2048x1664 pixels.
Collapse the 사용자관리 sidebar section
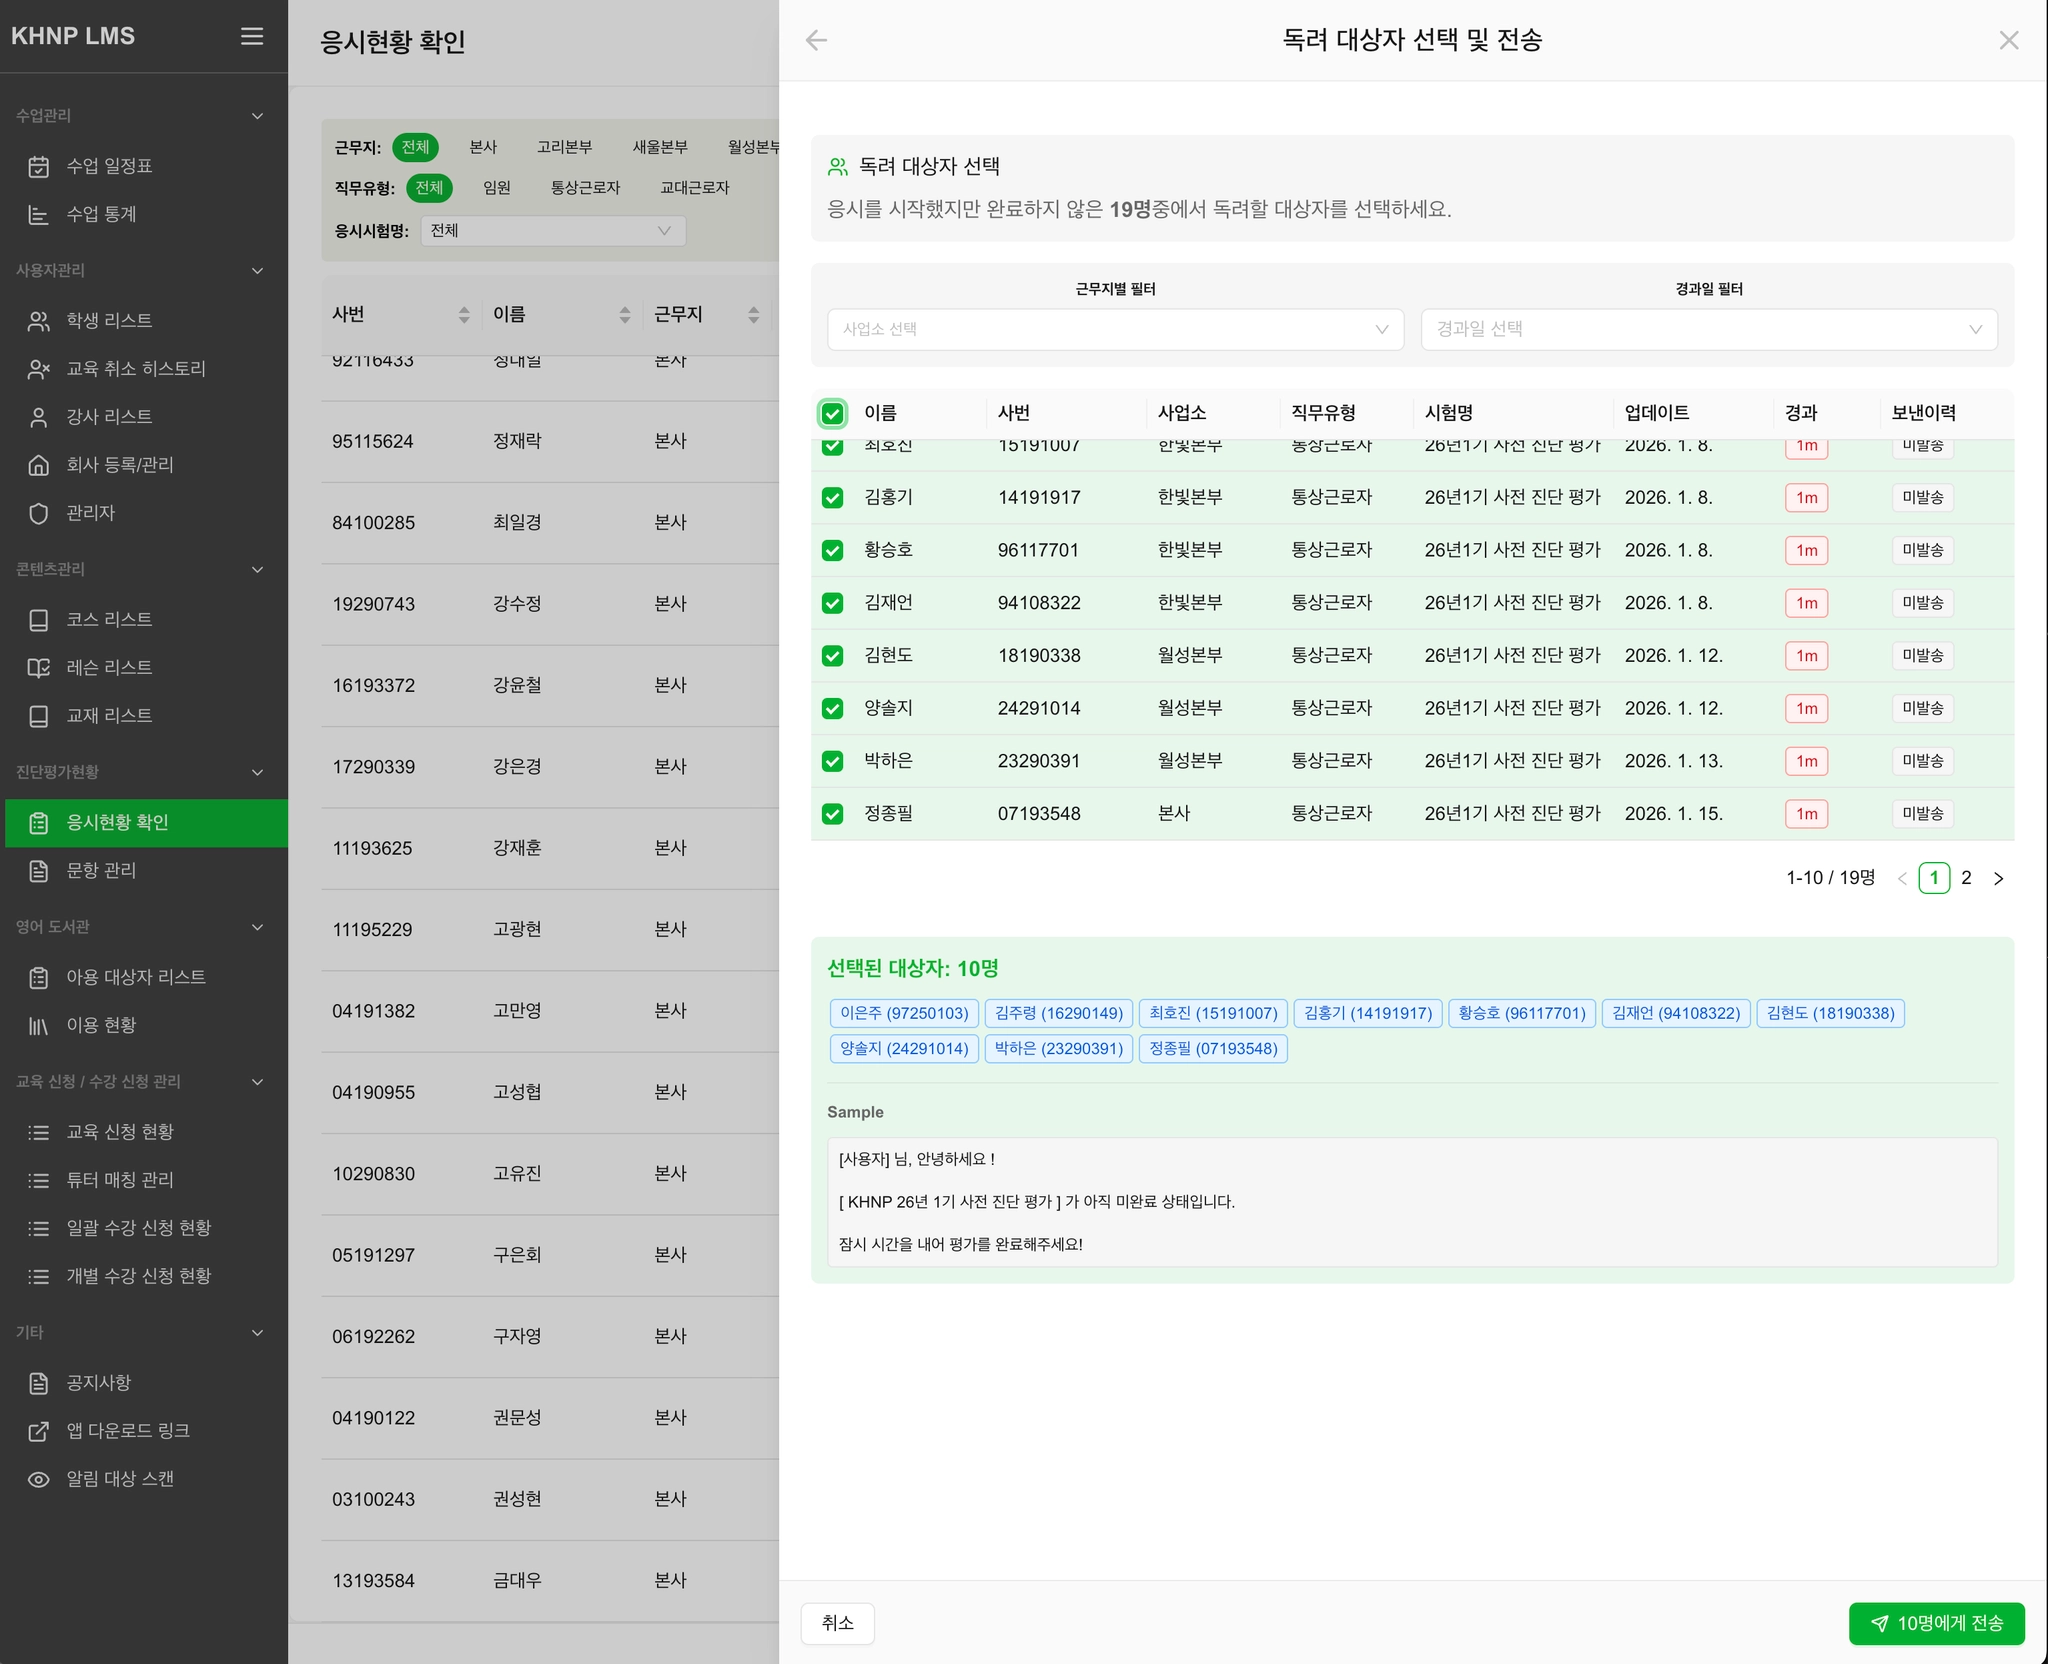(x=257, y=271)
